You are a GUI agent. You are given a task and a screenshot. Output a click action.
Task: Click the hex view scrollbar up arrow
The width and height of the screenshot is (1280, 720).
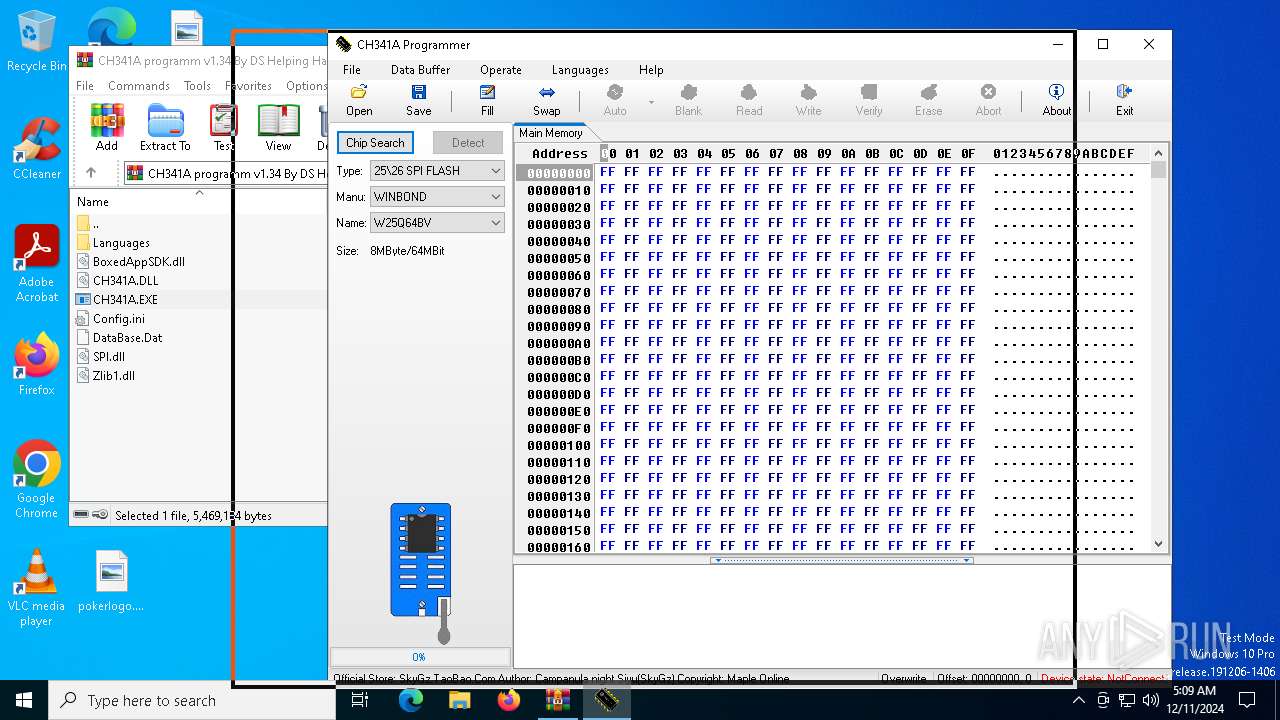[x=1159, y=153]
